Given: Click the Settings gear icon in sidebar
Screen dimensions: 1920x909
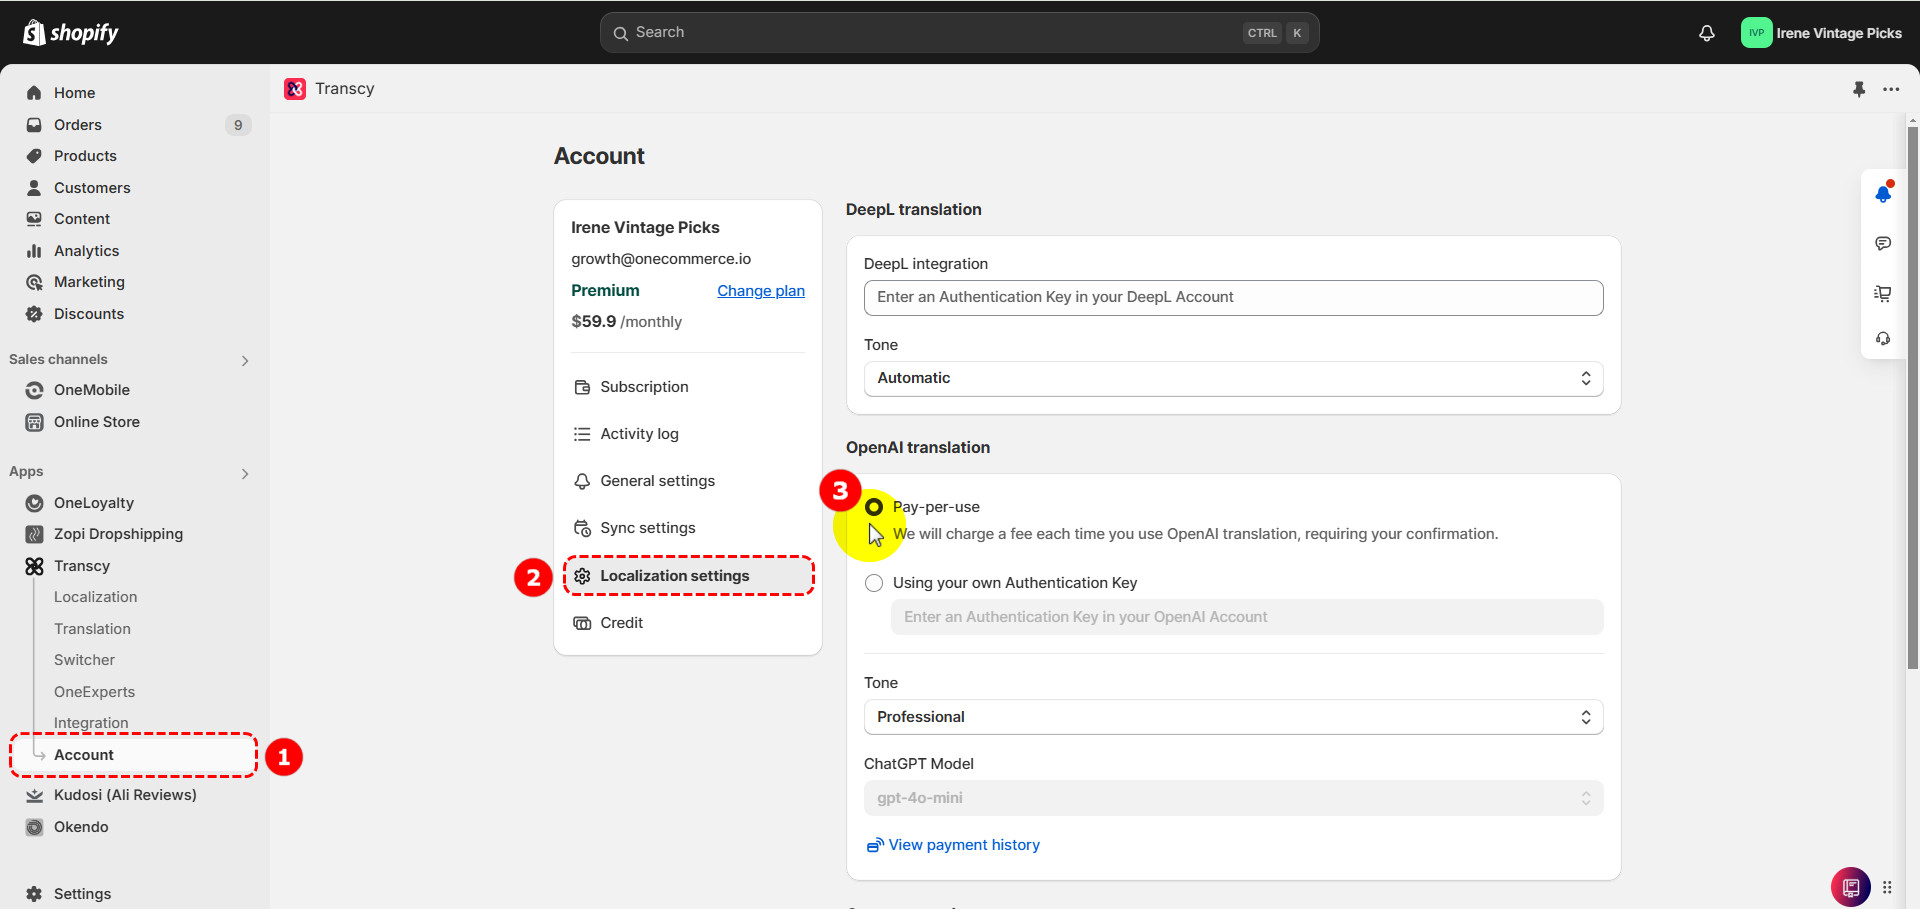Looking at the screenshot, I should 34,894.
